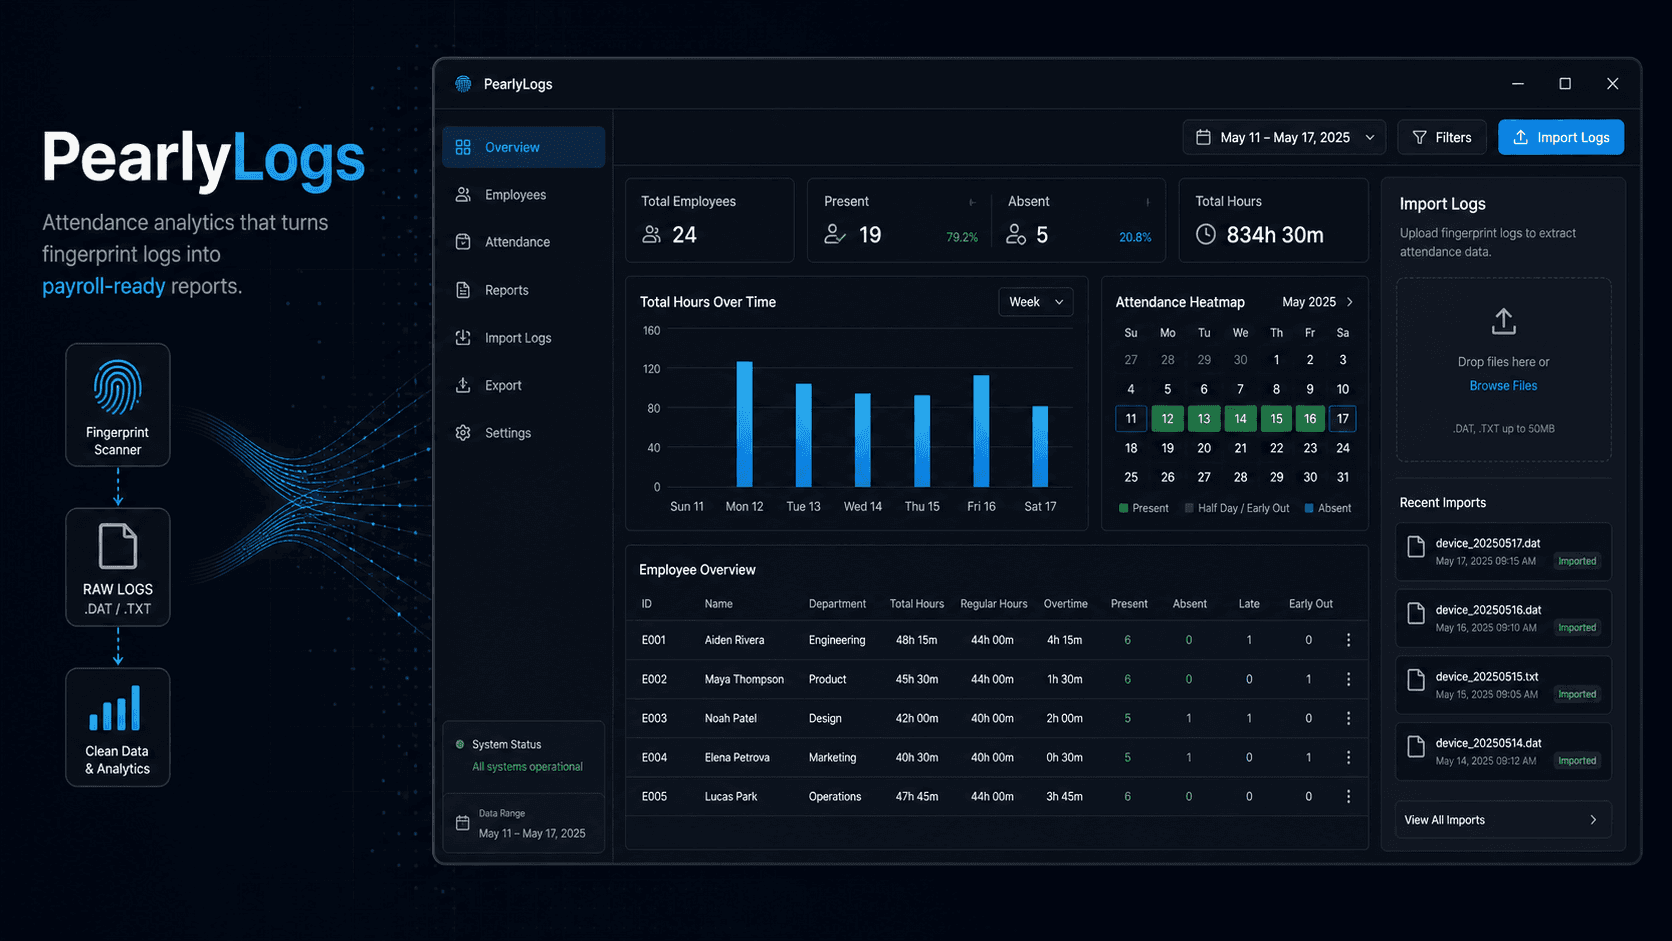
Task: Click the PearlyLogs fingerprint logo in title bar
Action: coord(463,84)
